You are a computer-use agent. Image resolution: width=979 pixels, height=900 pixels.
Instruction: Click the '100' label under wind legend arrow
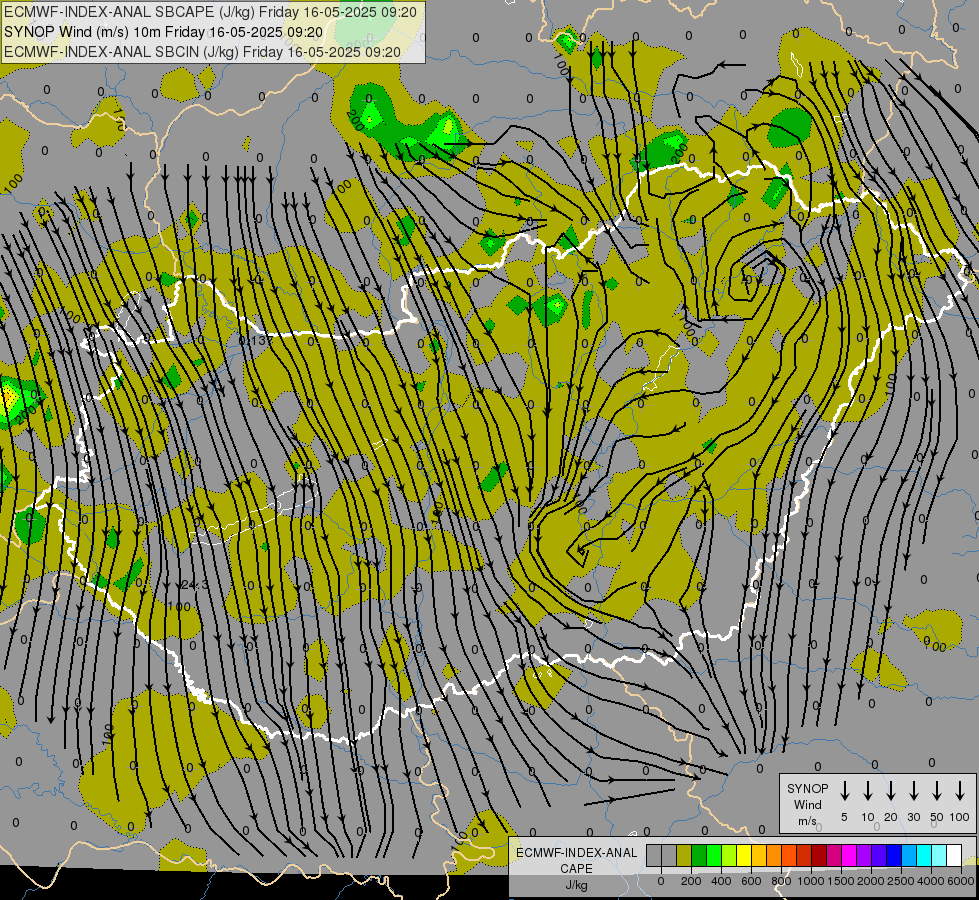click(x=960, y=817)
